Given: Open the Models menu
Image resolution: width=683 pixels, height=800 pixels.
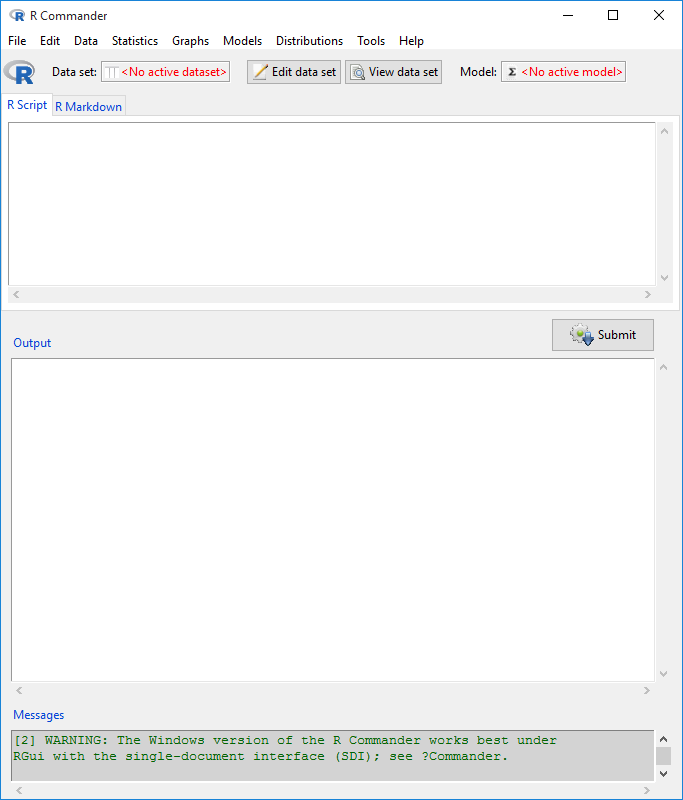Looking at the screenshot, I should (x=242, y=41).
